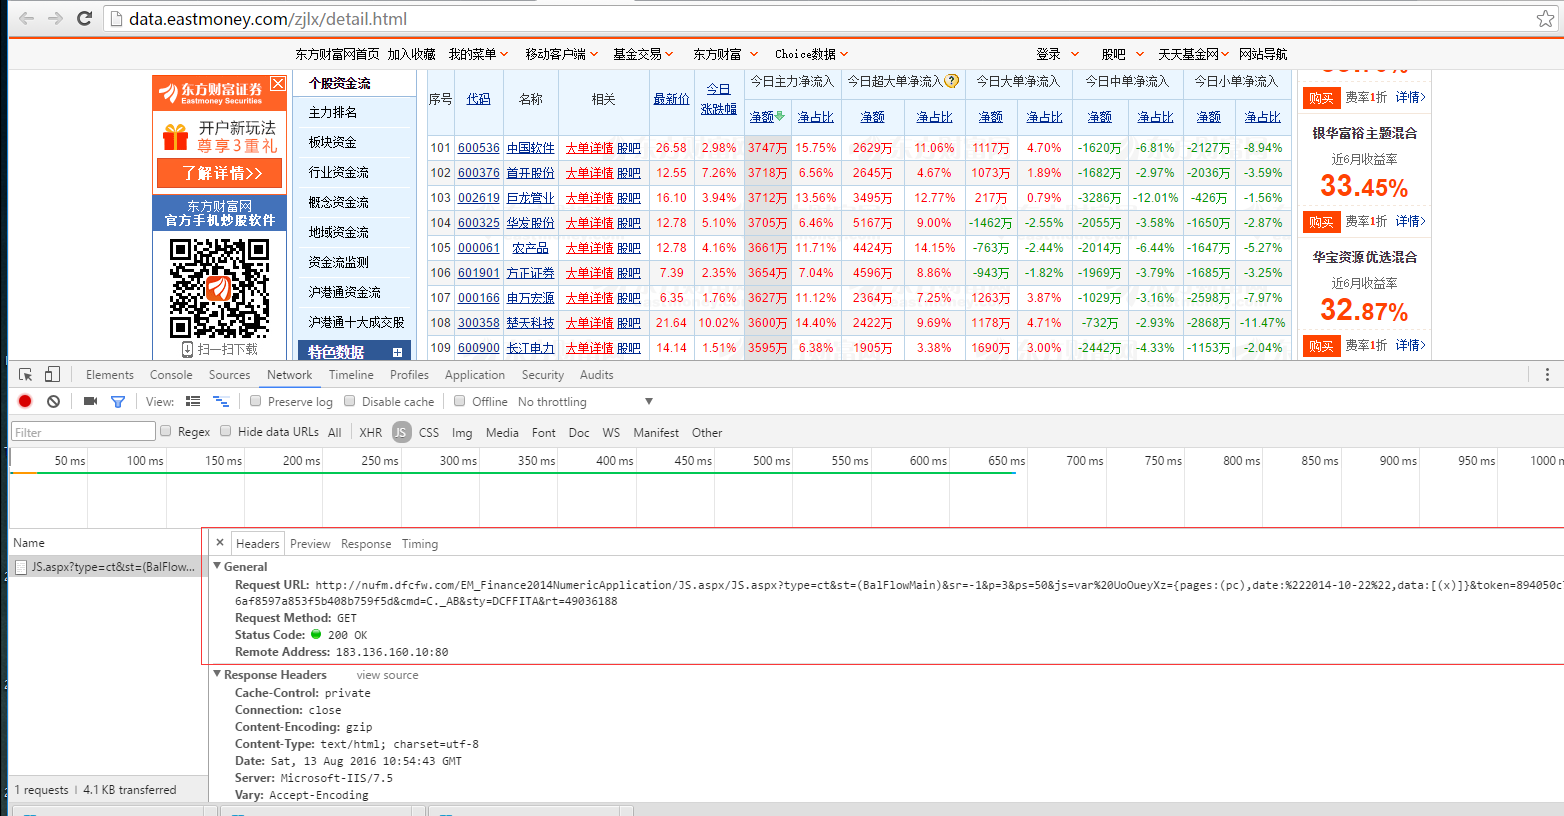The height and width of the screenshot is (816, 1564).
Task: Switch to Console tab
Action: [x=171, y=375]
